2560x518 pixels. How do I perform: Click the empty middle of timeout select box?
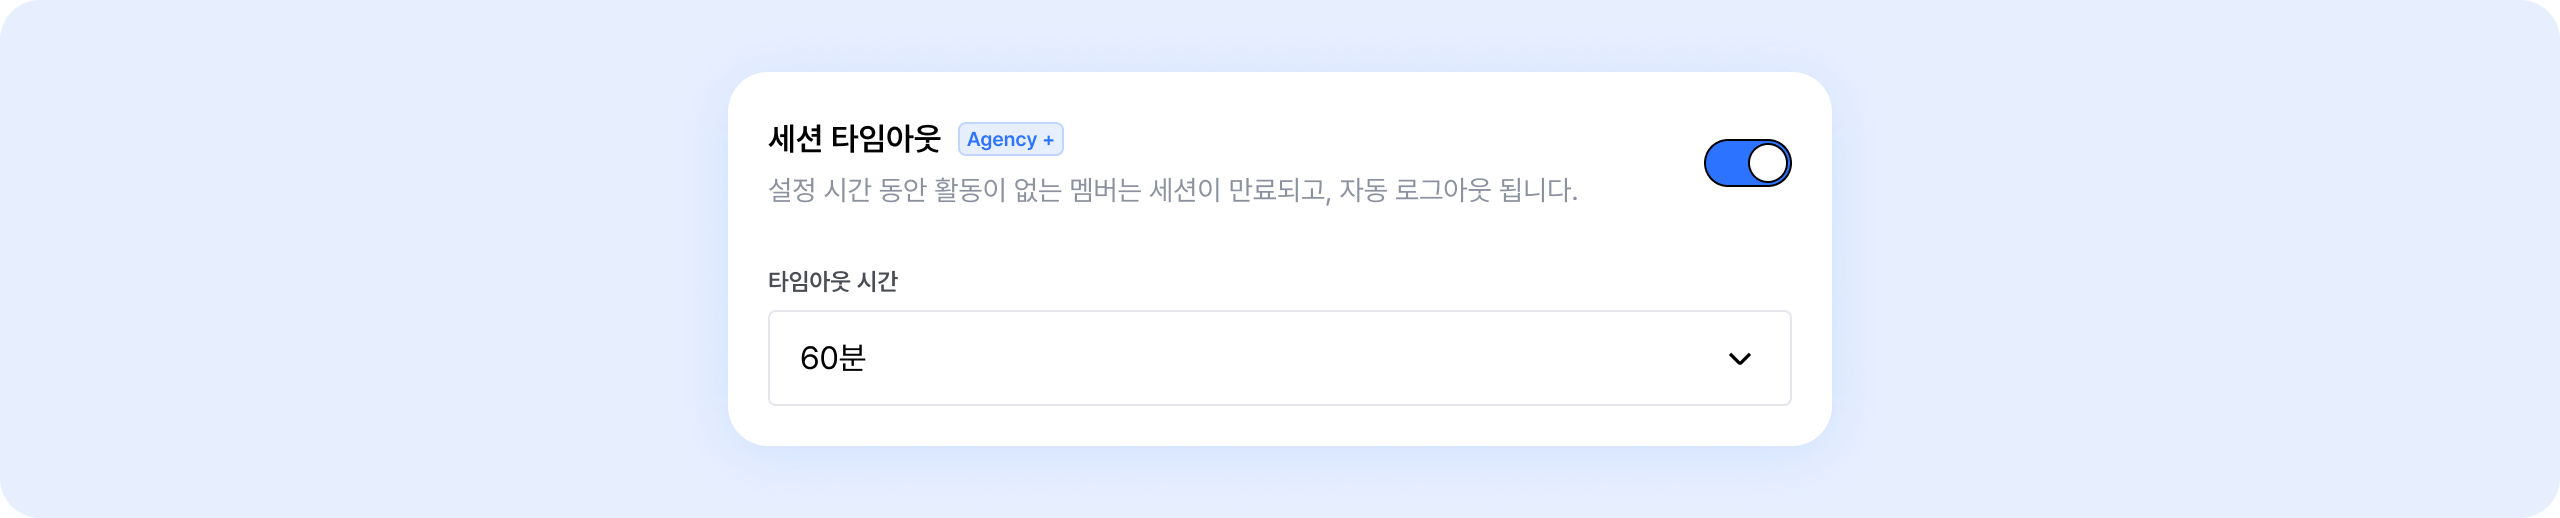(x=1279, y=358)
